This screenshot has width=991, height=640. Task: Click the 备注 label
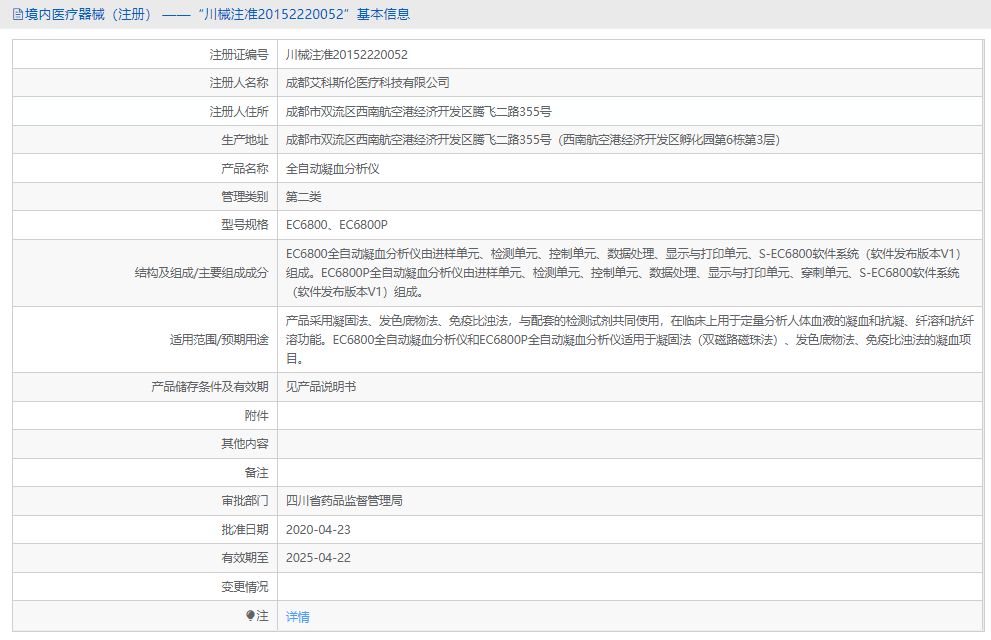click(257, 473)
